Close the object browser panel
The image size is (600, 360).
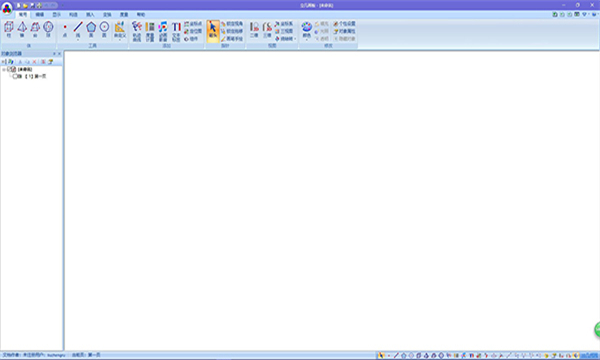(x=59, y=54)
